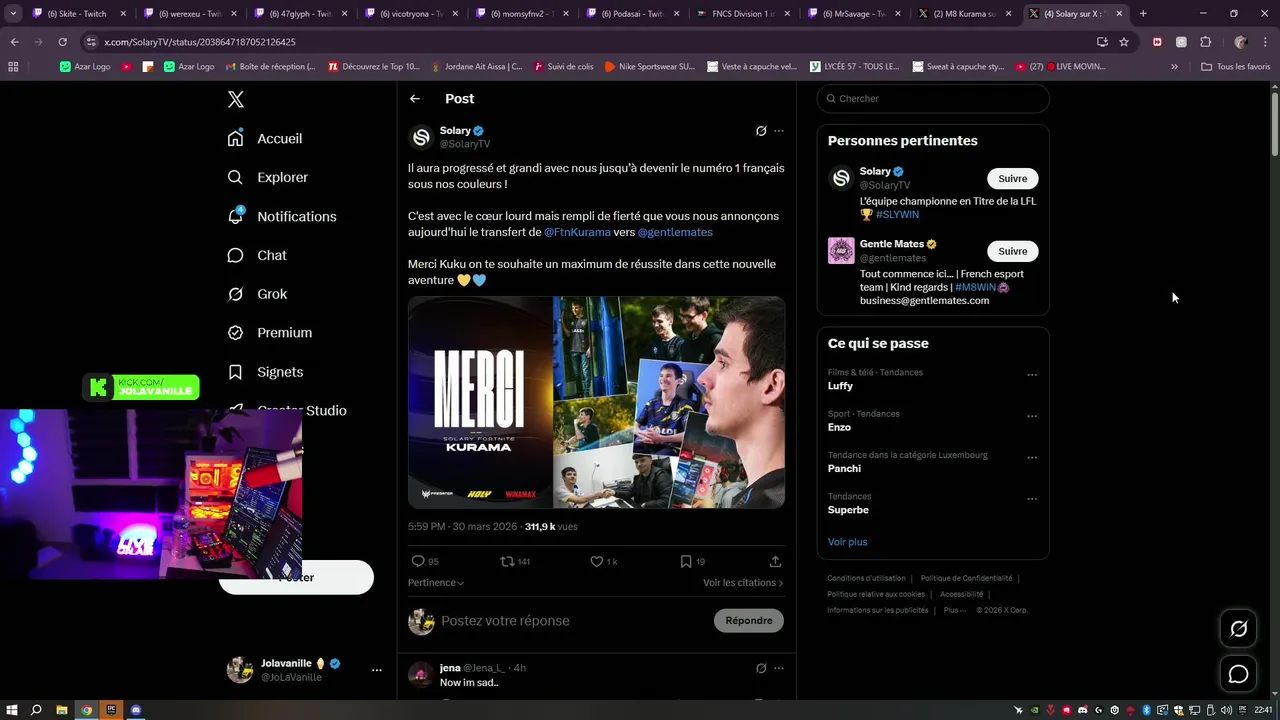The image size is (1280, 720).
Task: Open the Gentle Mates profile avatar
Action: click(x=841, y=250)
